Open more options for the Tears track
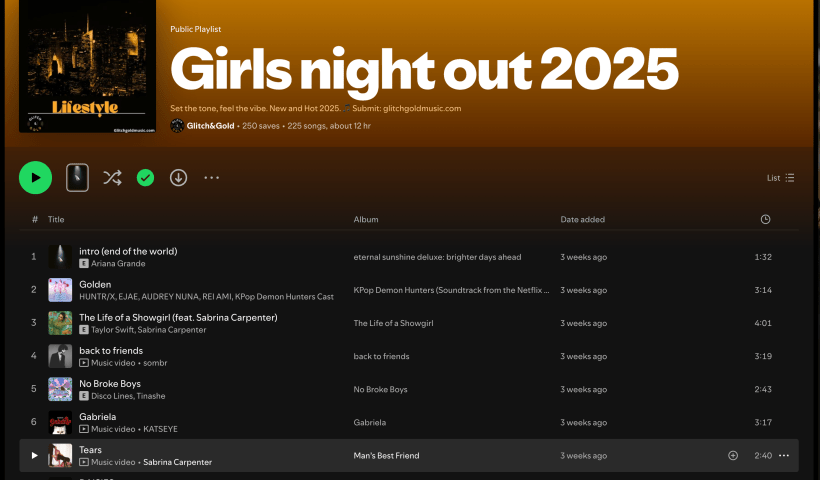 [783, 456]
